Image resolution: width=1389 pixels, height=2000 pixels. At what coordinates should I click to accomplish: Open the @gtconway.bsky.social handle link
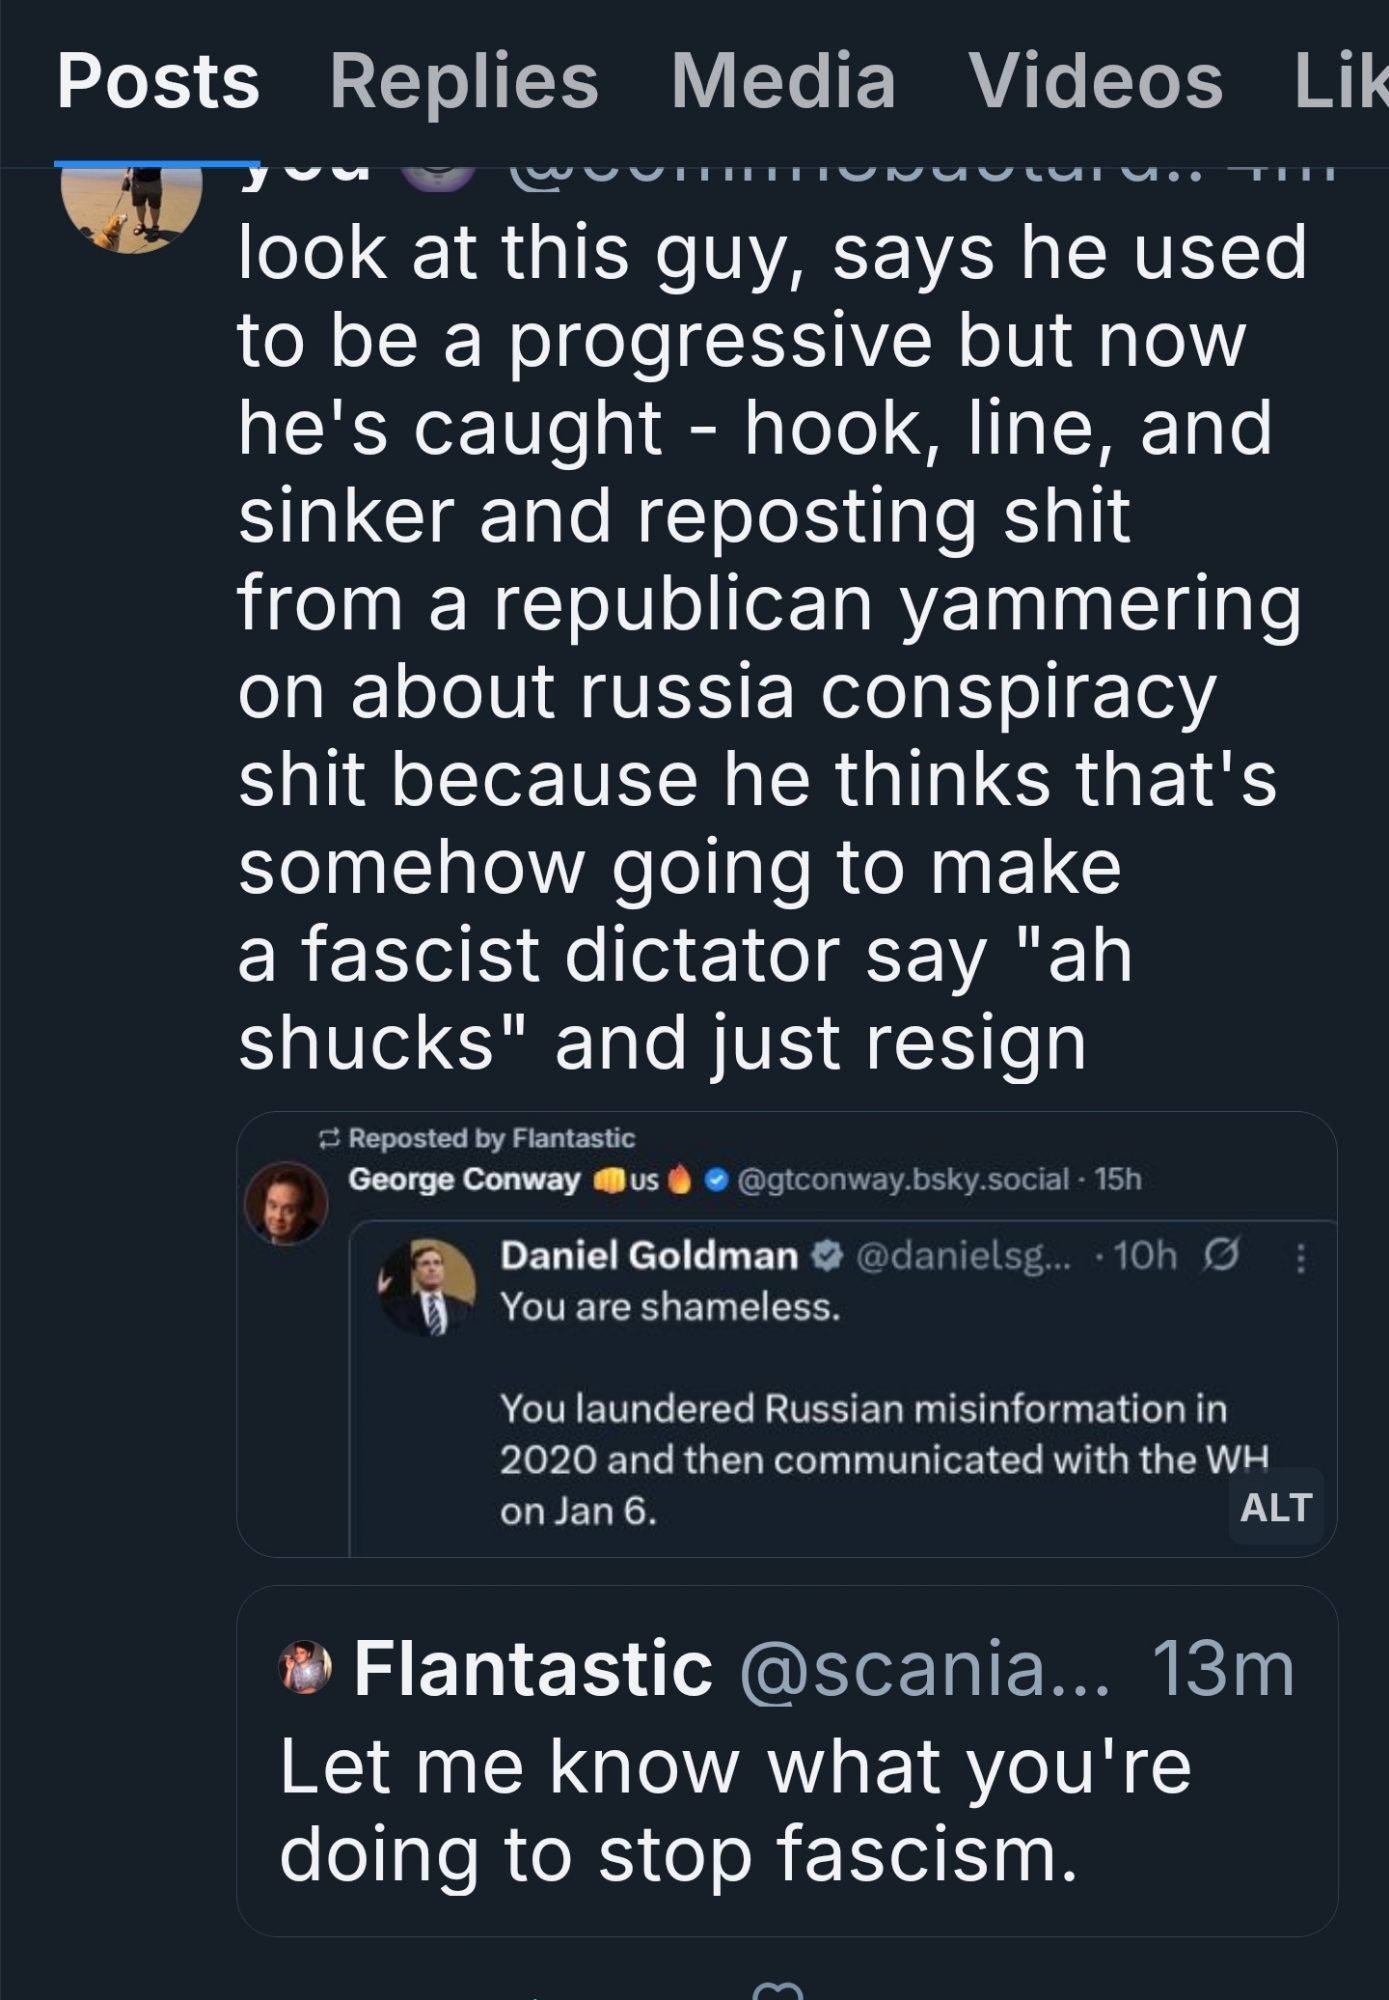coord(902,1180)
